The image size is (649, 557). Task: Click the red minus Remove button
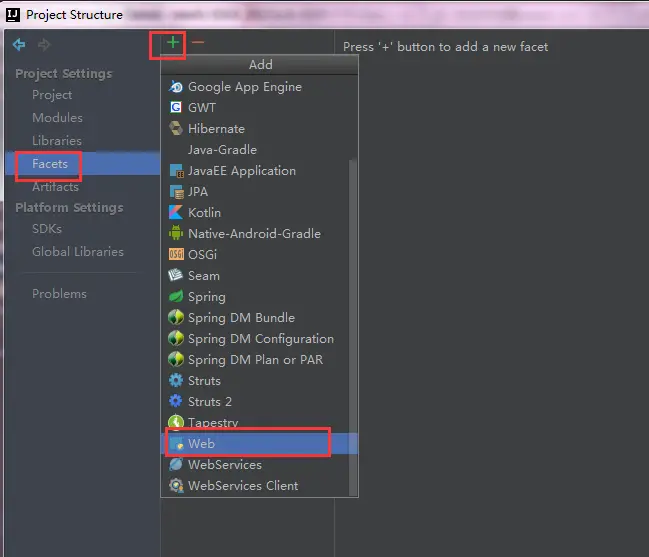pyautogui.click(x=198, y=42)
